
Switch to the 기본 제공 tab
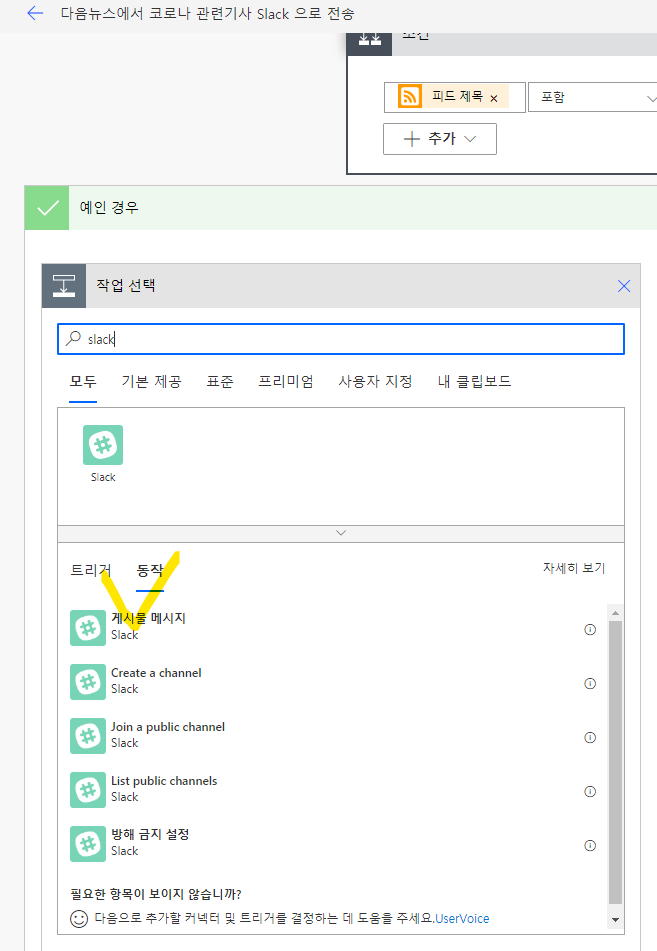point(151,381)
